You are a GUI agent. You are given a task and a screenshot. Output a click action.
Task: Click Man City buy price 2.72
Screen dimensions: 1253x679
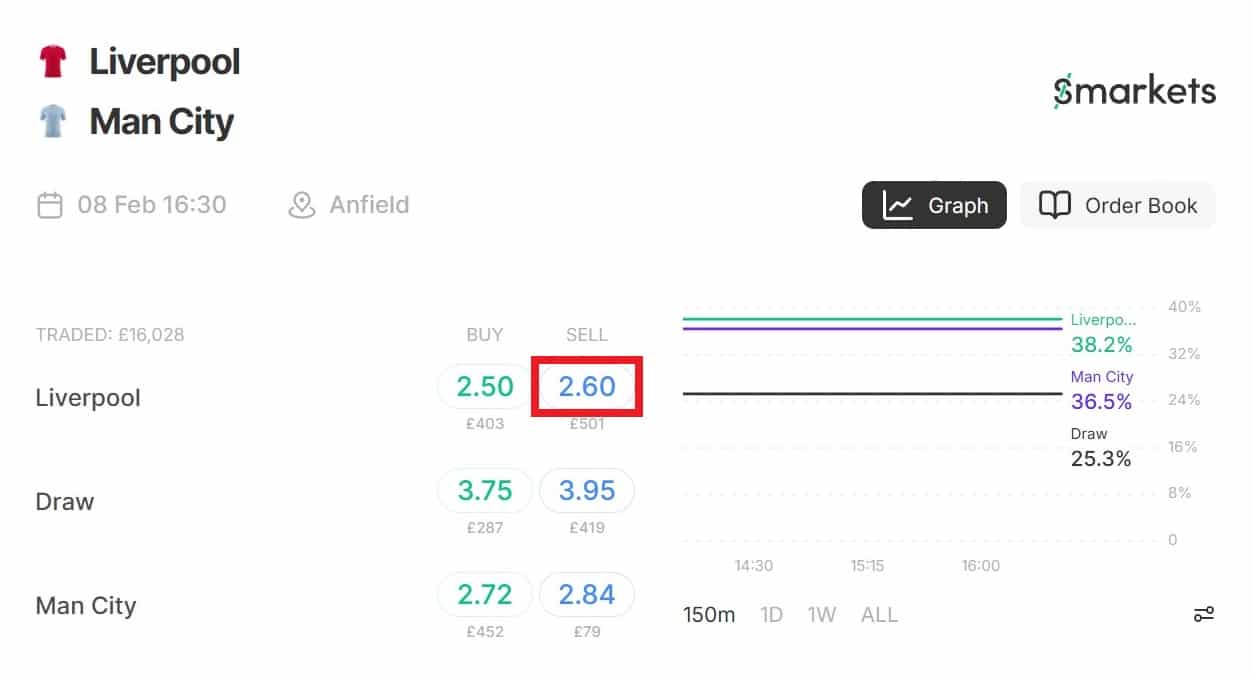485,595
